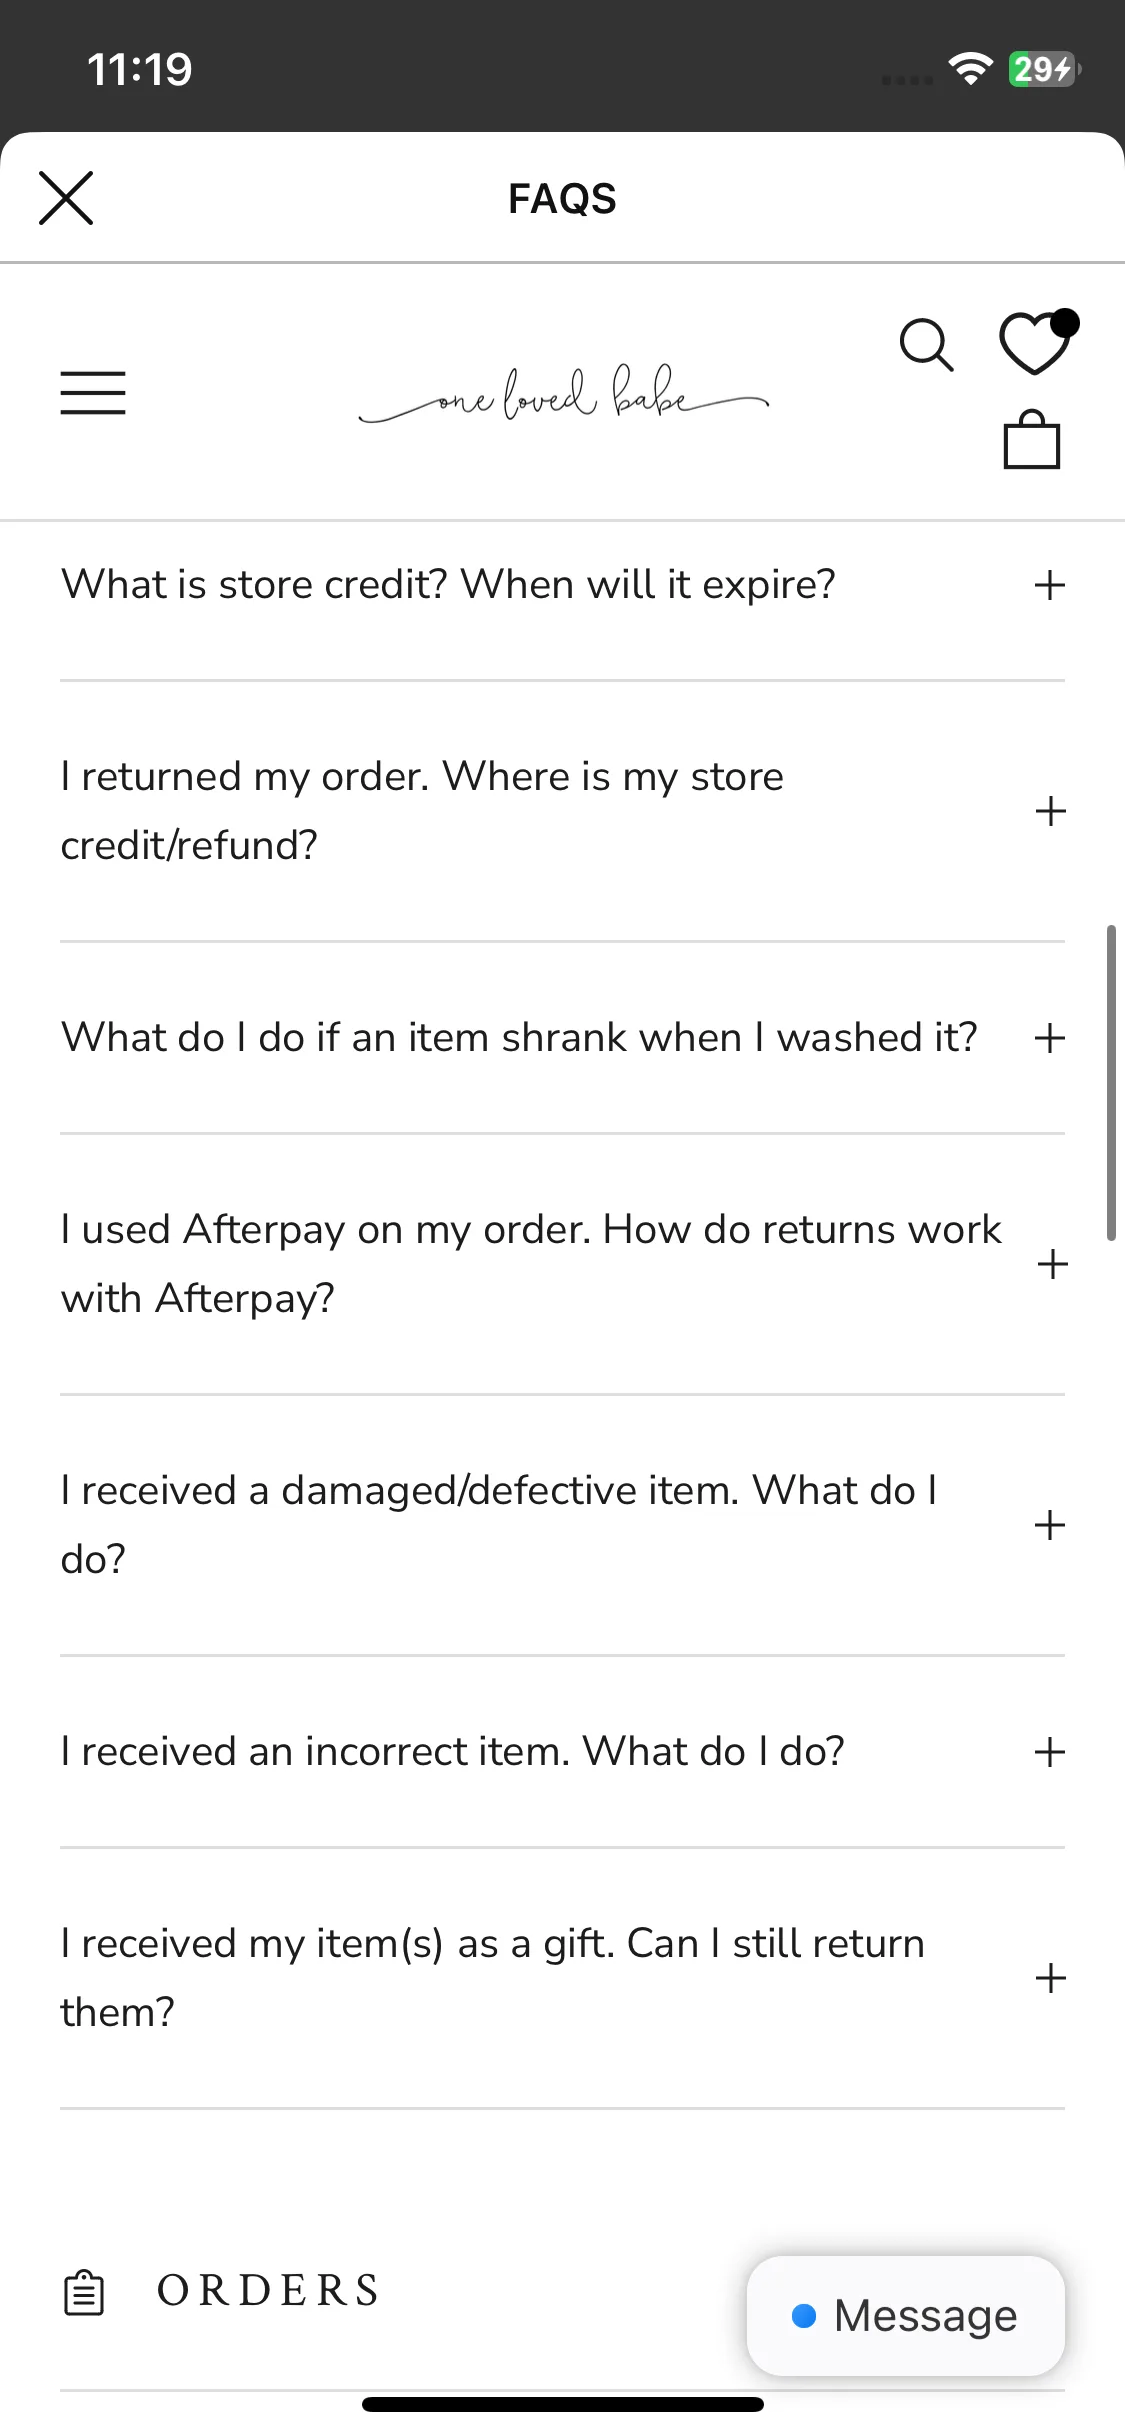Open the hamburger navigation menu
Screen dimensions: 1125x2436
tap(93, 392)
